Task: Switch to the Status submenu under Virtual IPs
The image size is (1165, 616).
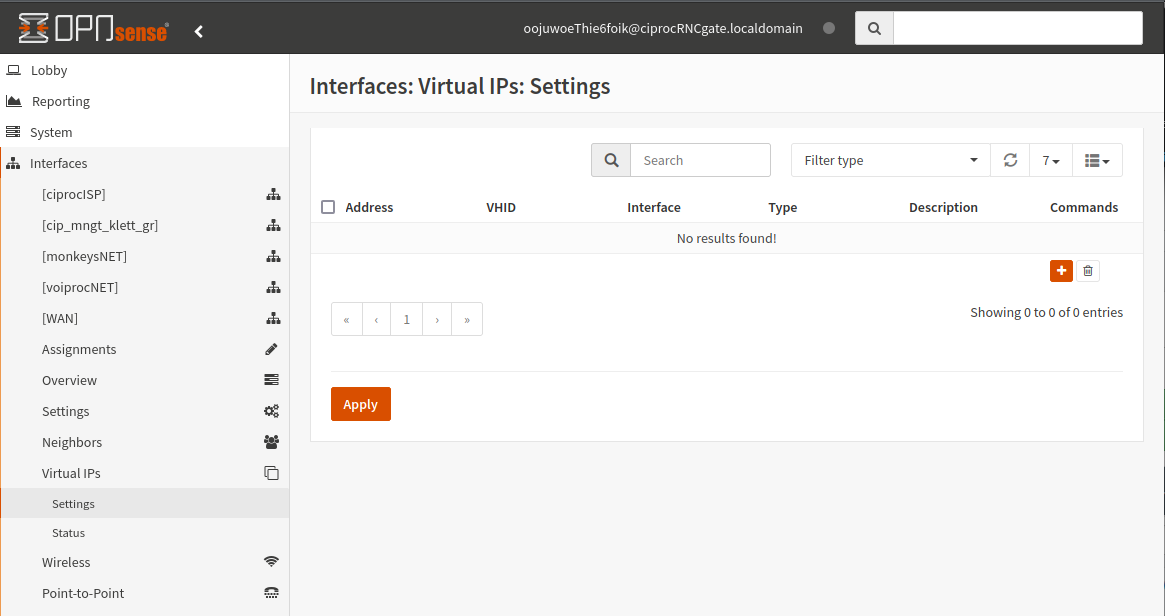Action: (x=68, y=532)
